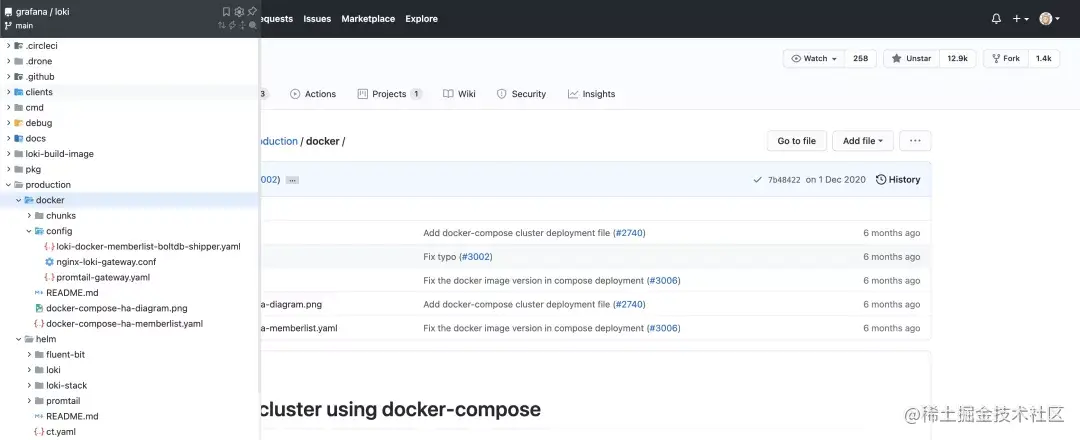
Task: Click the search icon in sidebar header
Action: point(253,25)
